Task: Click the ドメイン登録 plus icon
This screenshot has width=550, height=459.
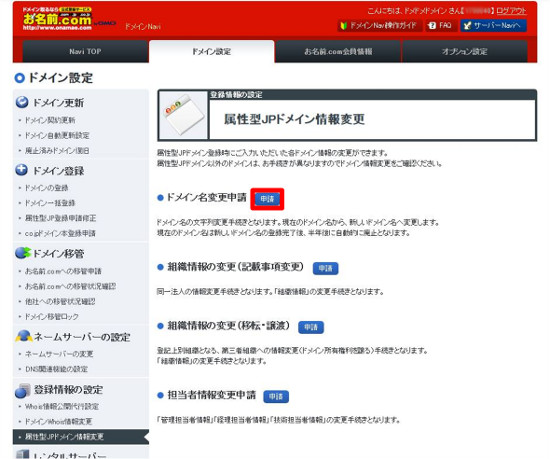Action: (22, 170)
